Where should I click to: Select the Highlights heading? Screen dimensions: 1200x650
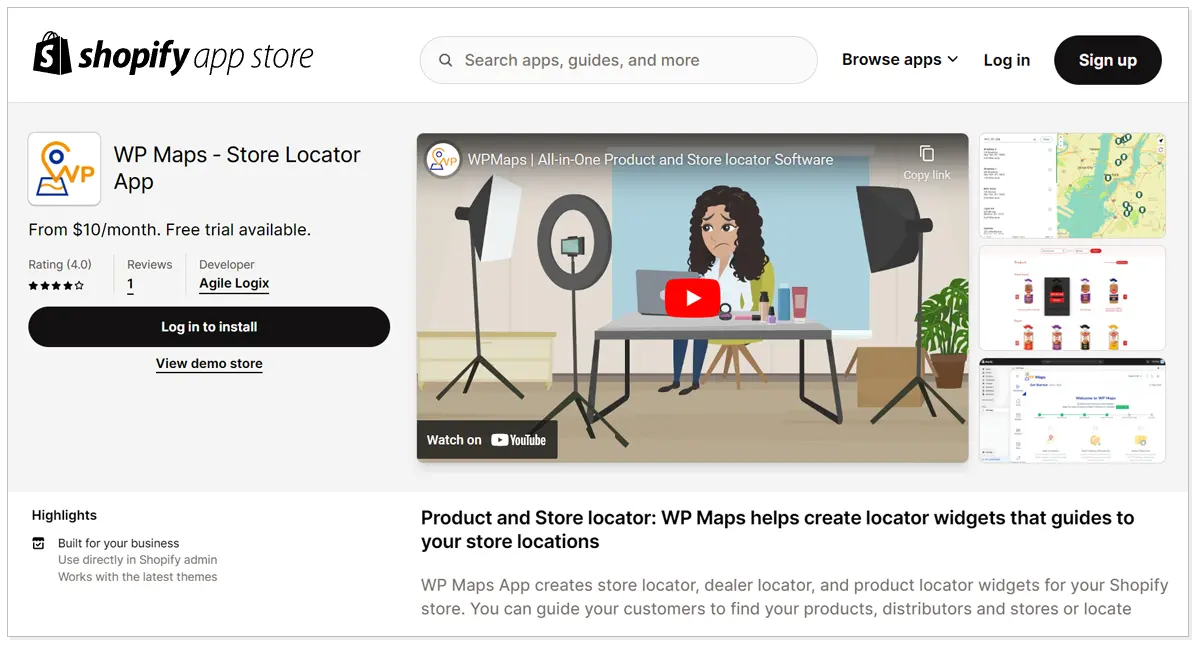pyautogui.click(x=64, y=515)
